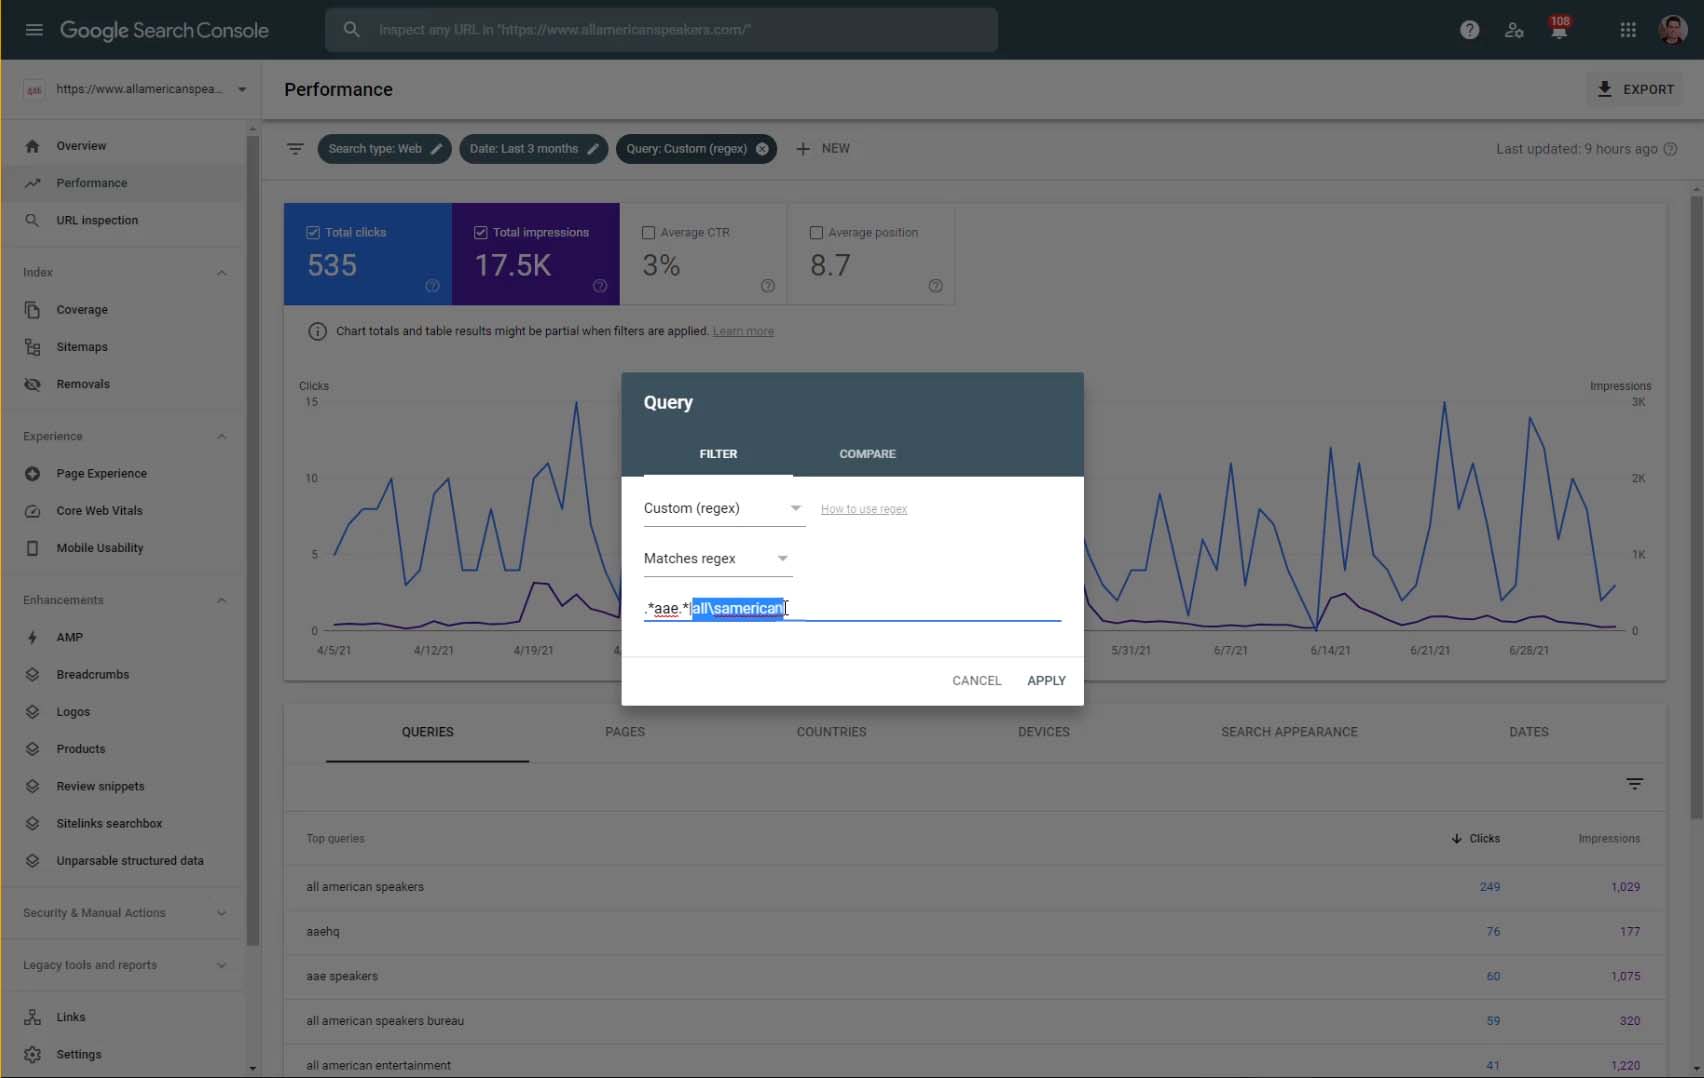1704x1078 pixels.
Task: Switch to DEVICES tab
Action: (1044, 732)
